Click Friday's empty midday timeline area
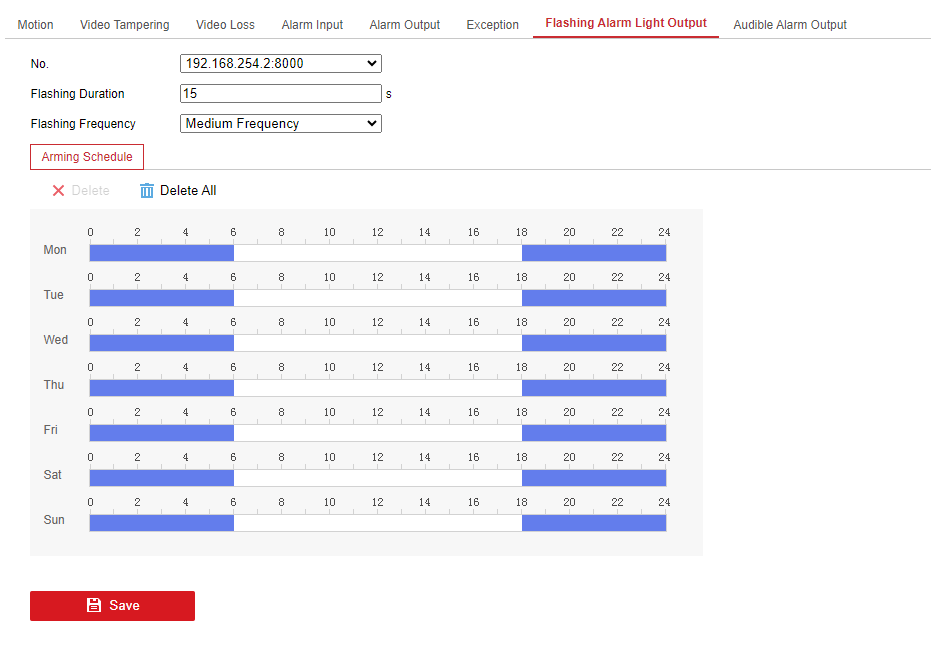The width and height of the screenshot is (931, 652). [377, 433]
